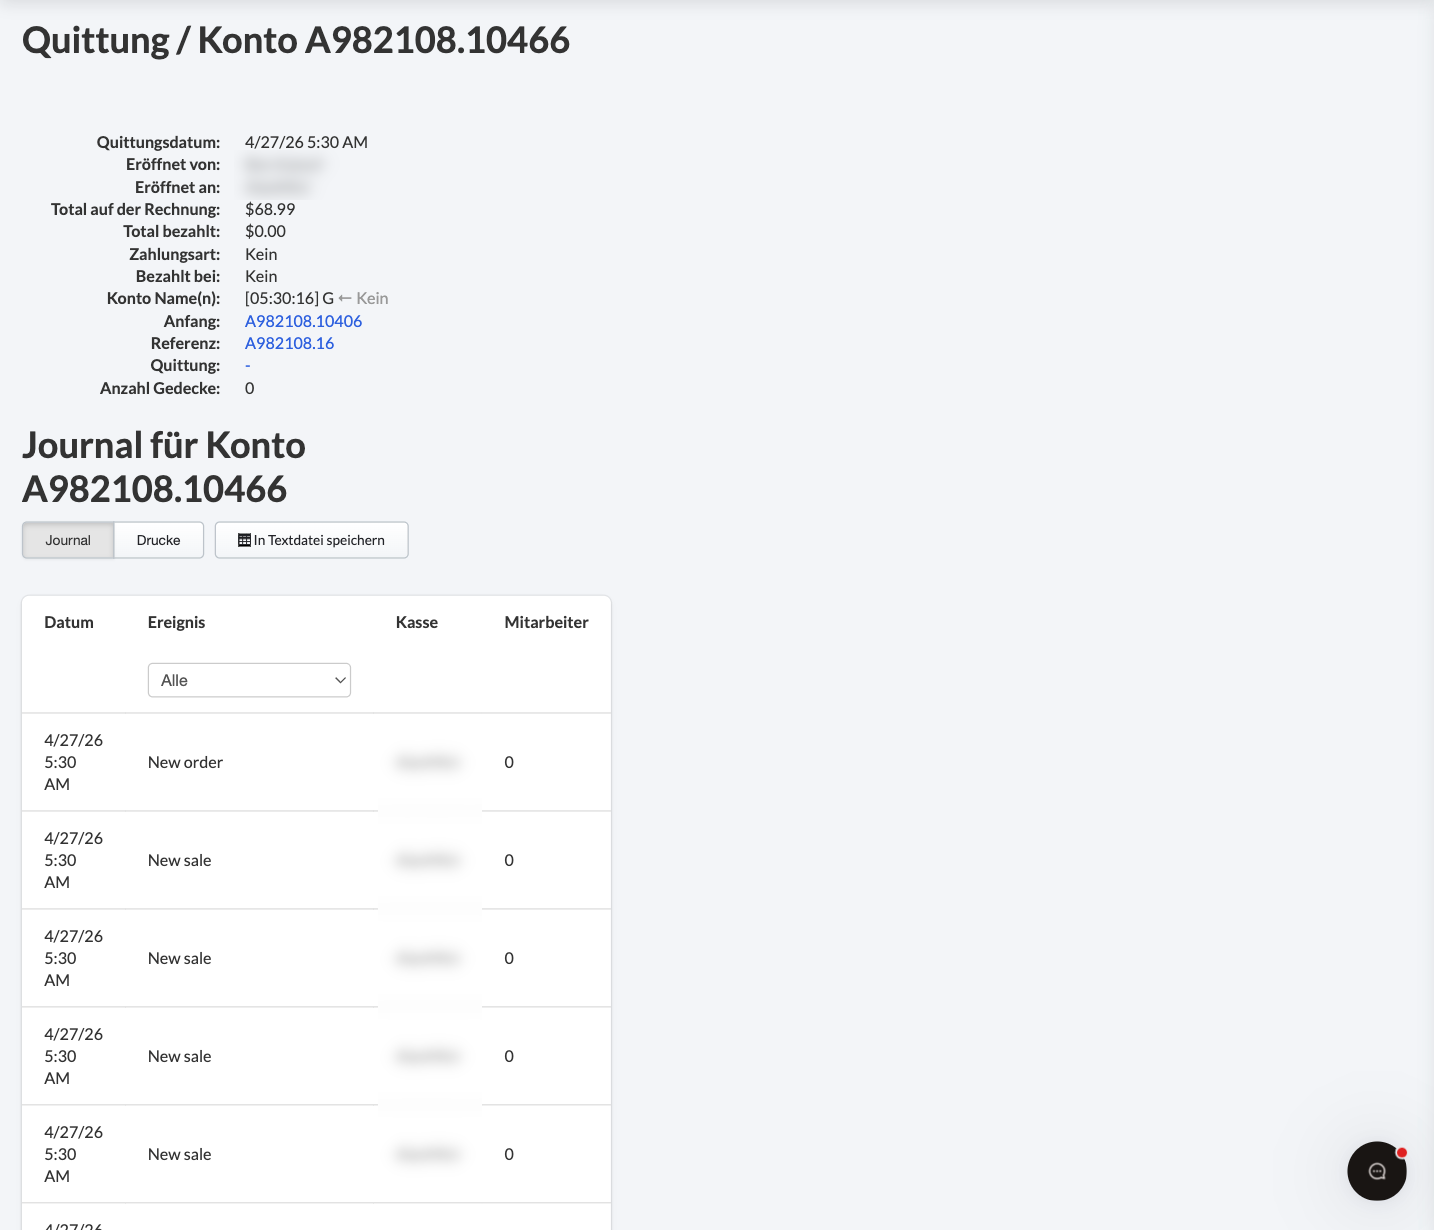Open the Ereignis filter dropdown showing Alle
Image resolution: width=1434 pixels, height=1230 pixels.
click(249, 680)
